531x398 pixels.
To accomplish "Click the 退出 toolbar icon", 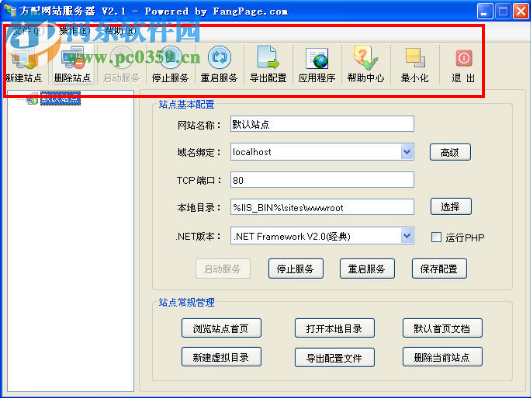I will [463, 64].
